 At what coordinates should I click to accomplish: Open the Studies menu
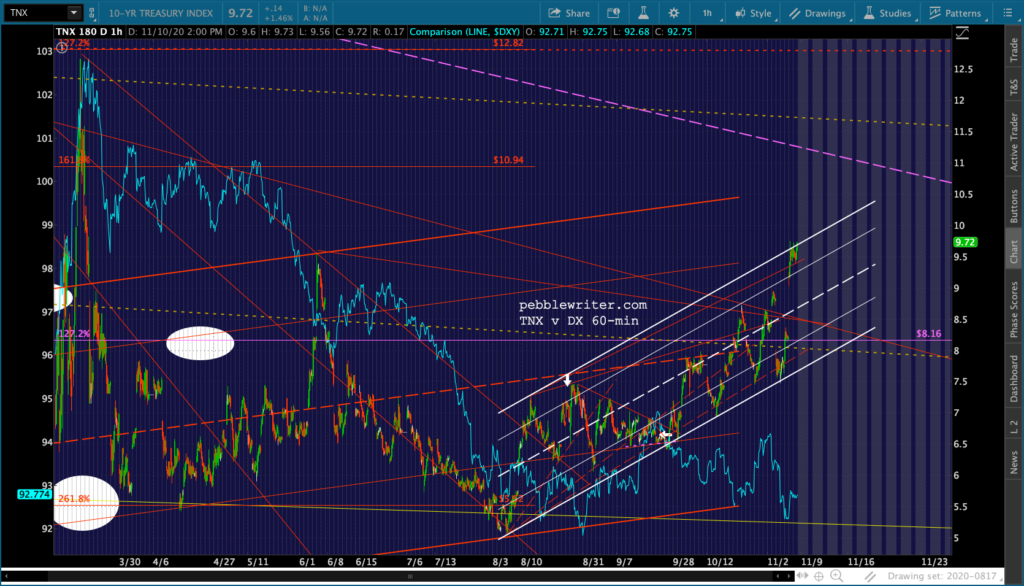887,13
